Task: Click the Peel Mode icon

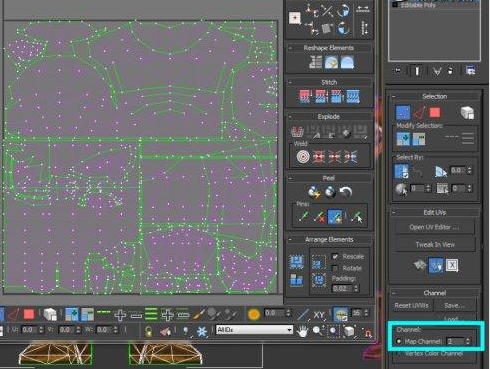Action: point(330,192)
